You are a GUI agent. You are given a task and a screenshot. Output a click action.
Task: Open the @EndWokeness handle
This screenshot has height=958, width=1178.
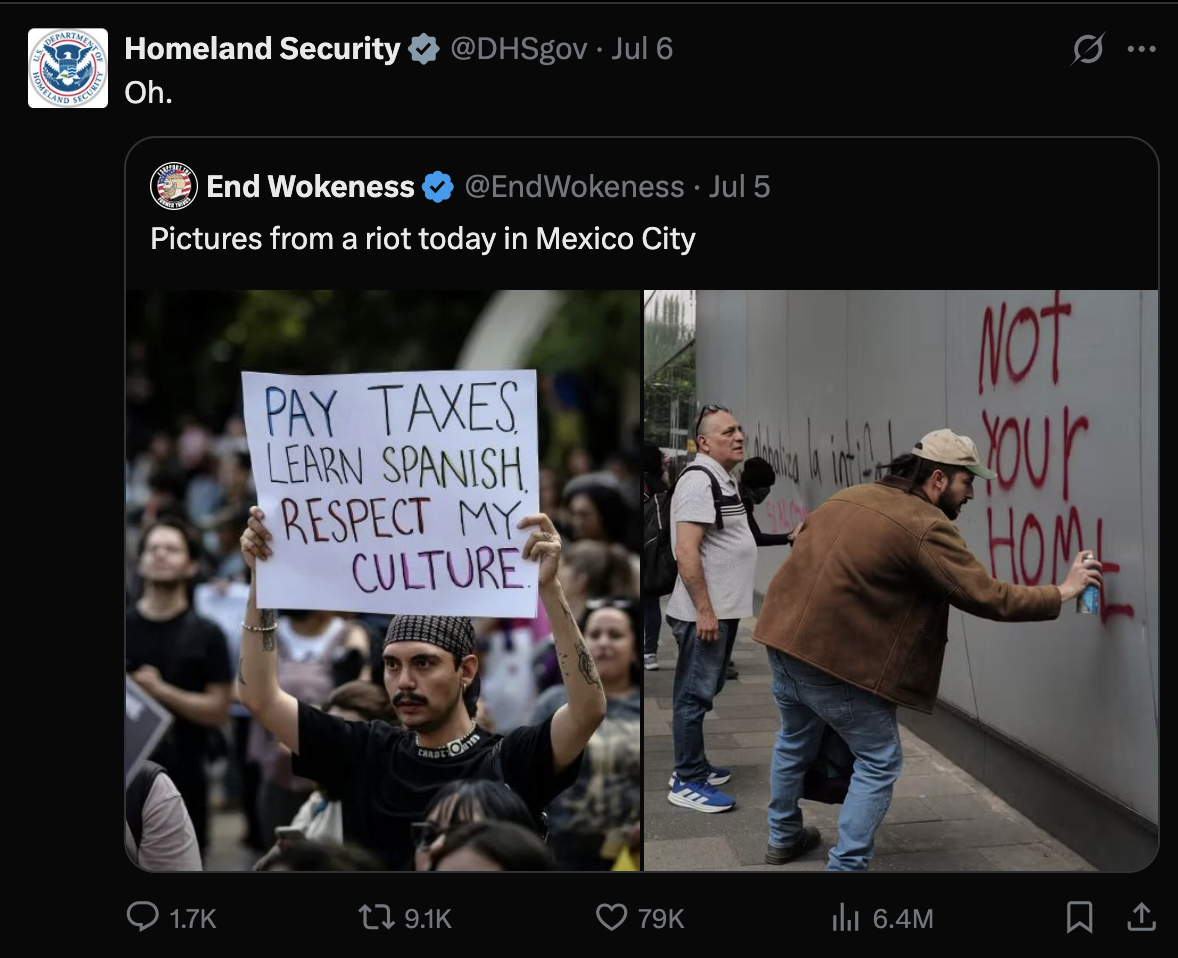(x=574, y=186)
